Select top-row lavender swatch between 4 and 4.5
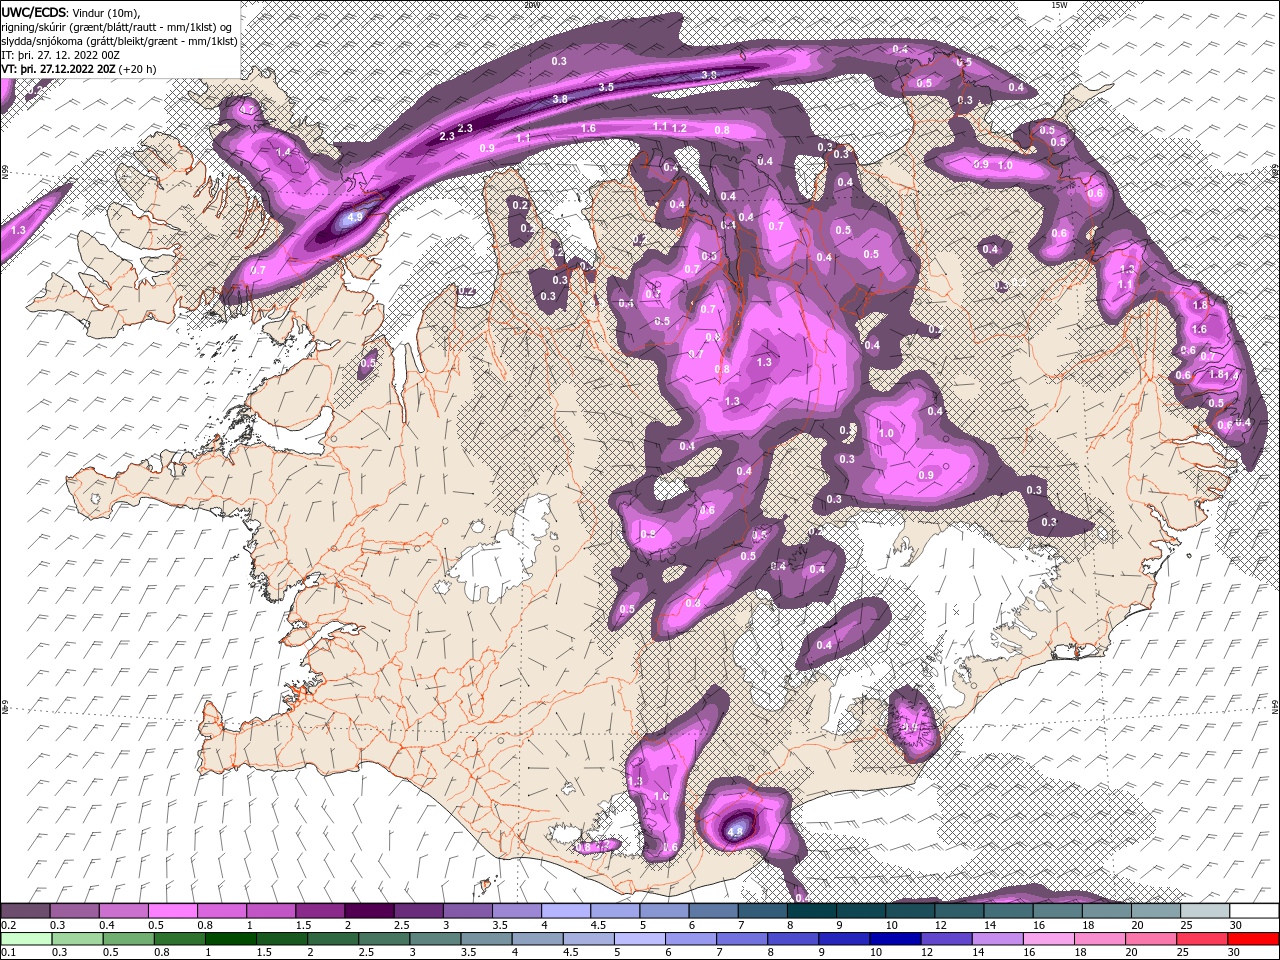1280x960 pixels. point(566,911)
